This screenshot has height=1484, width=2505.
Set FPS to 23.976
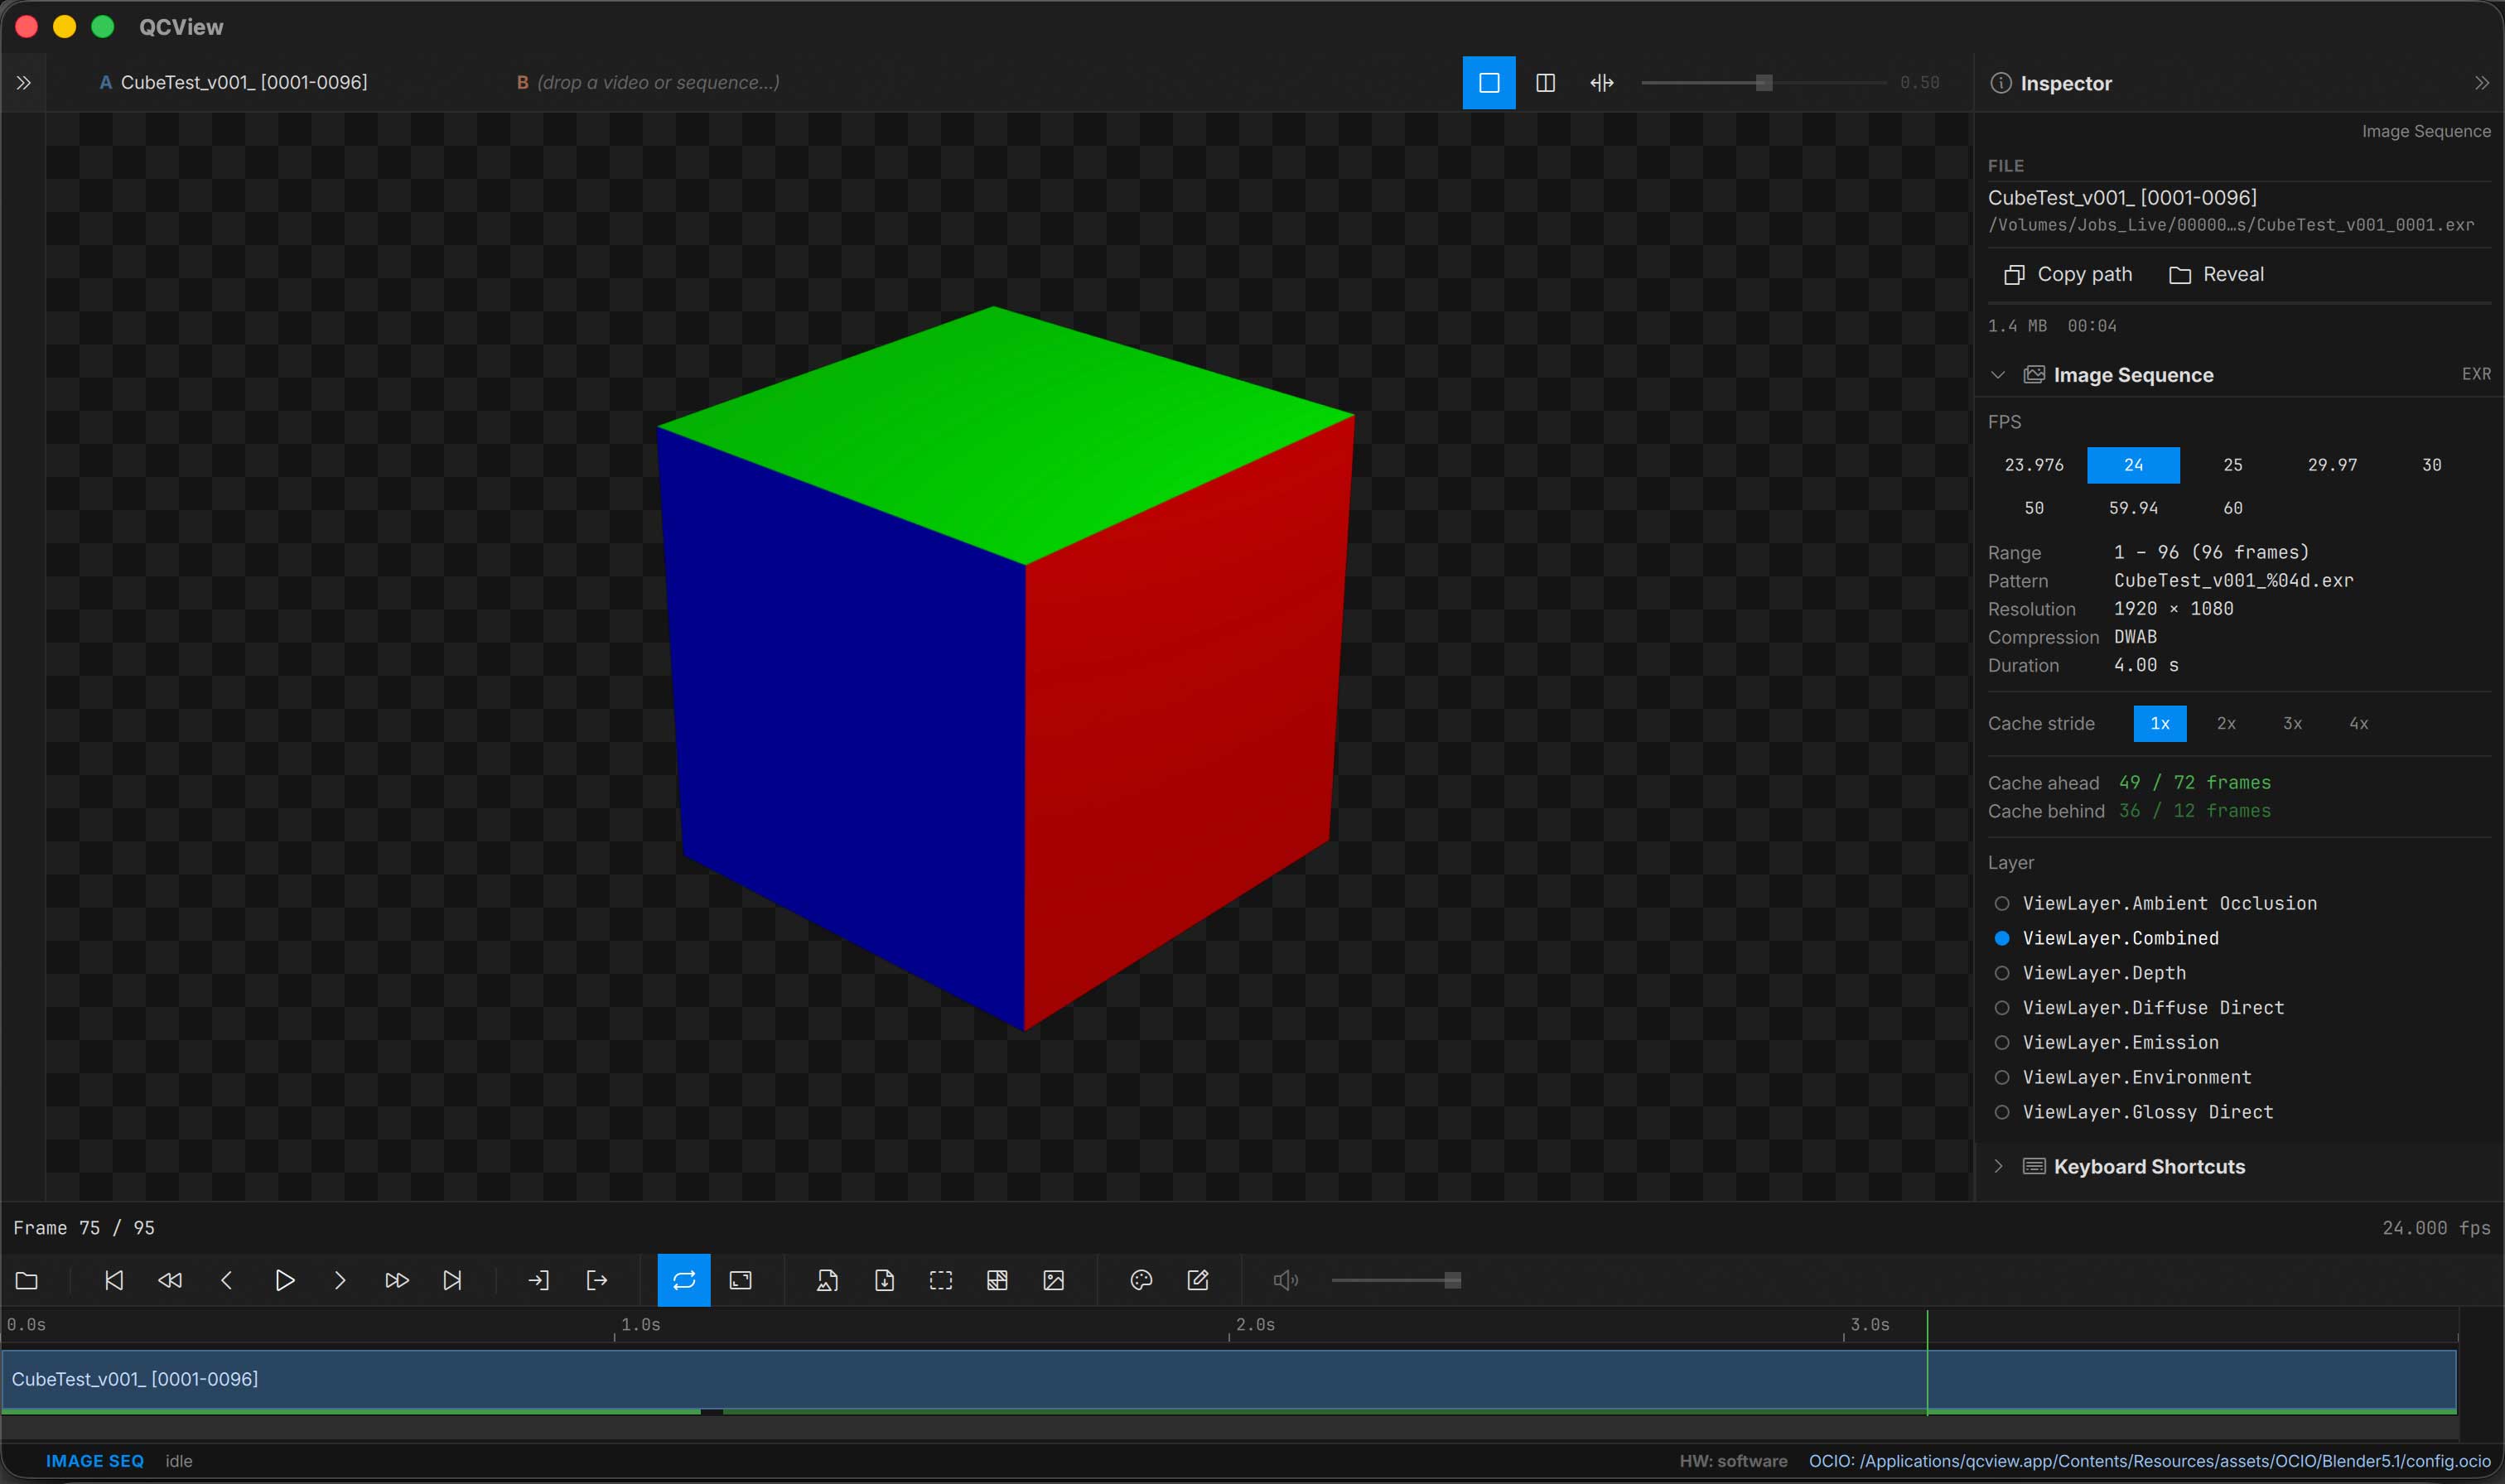pyautogui.click(x=2034, y=465)
